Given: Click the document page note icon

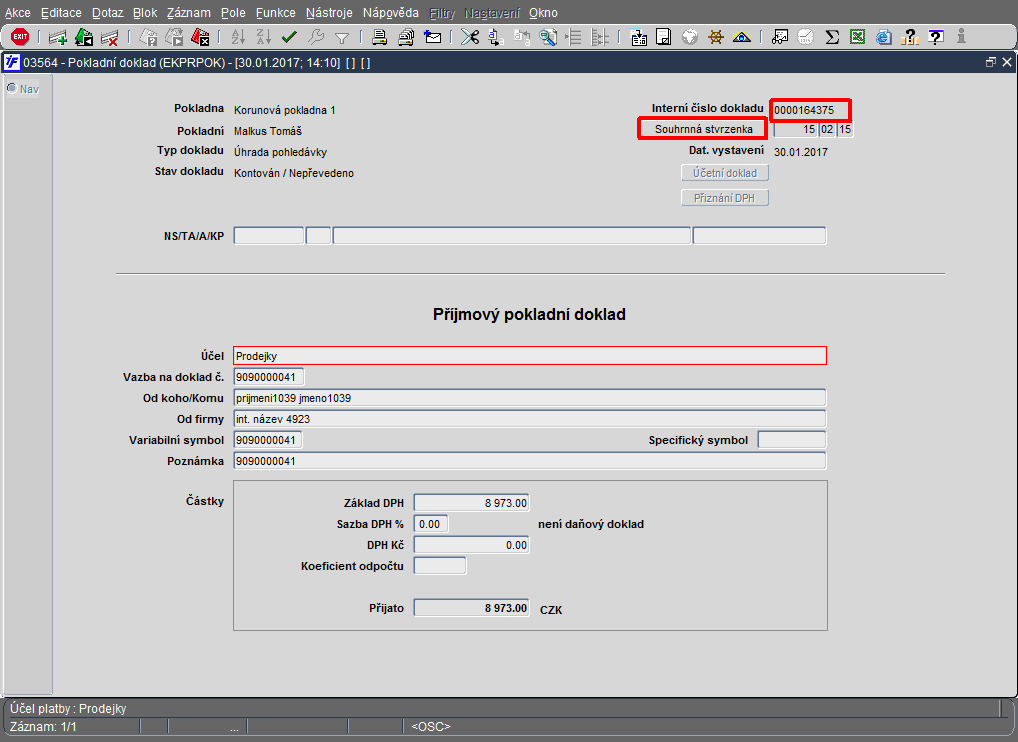Looking at the screenshot, I should 664,38.
